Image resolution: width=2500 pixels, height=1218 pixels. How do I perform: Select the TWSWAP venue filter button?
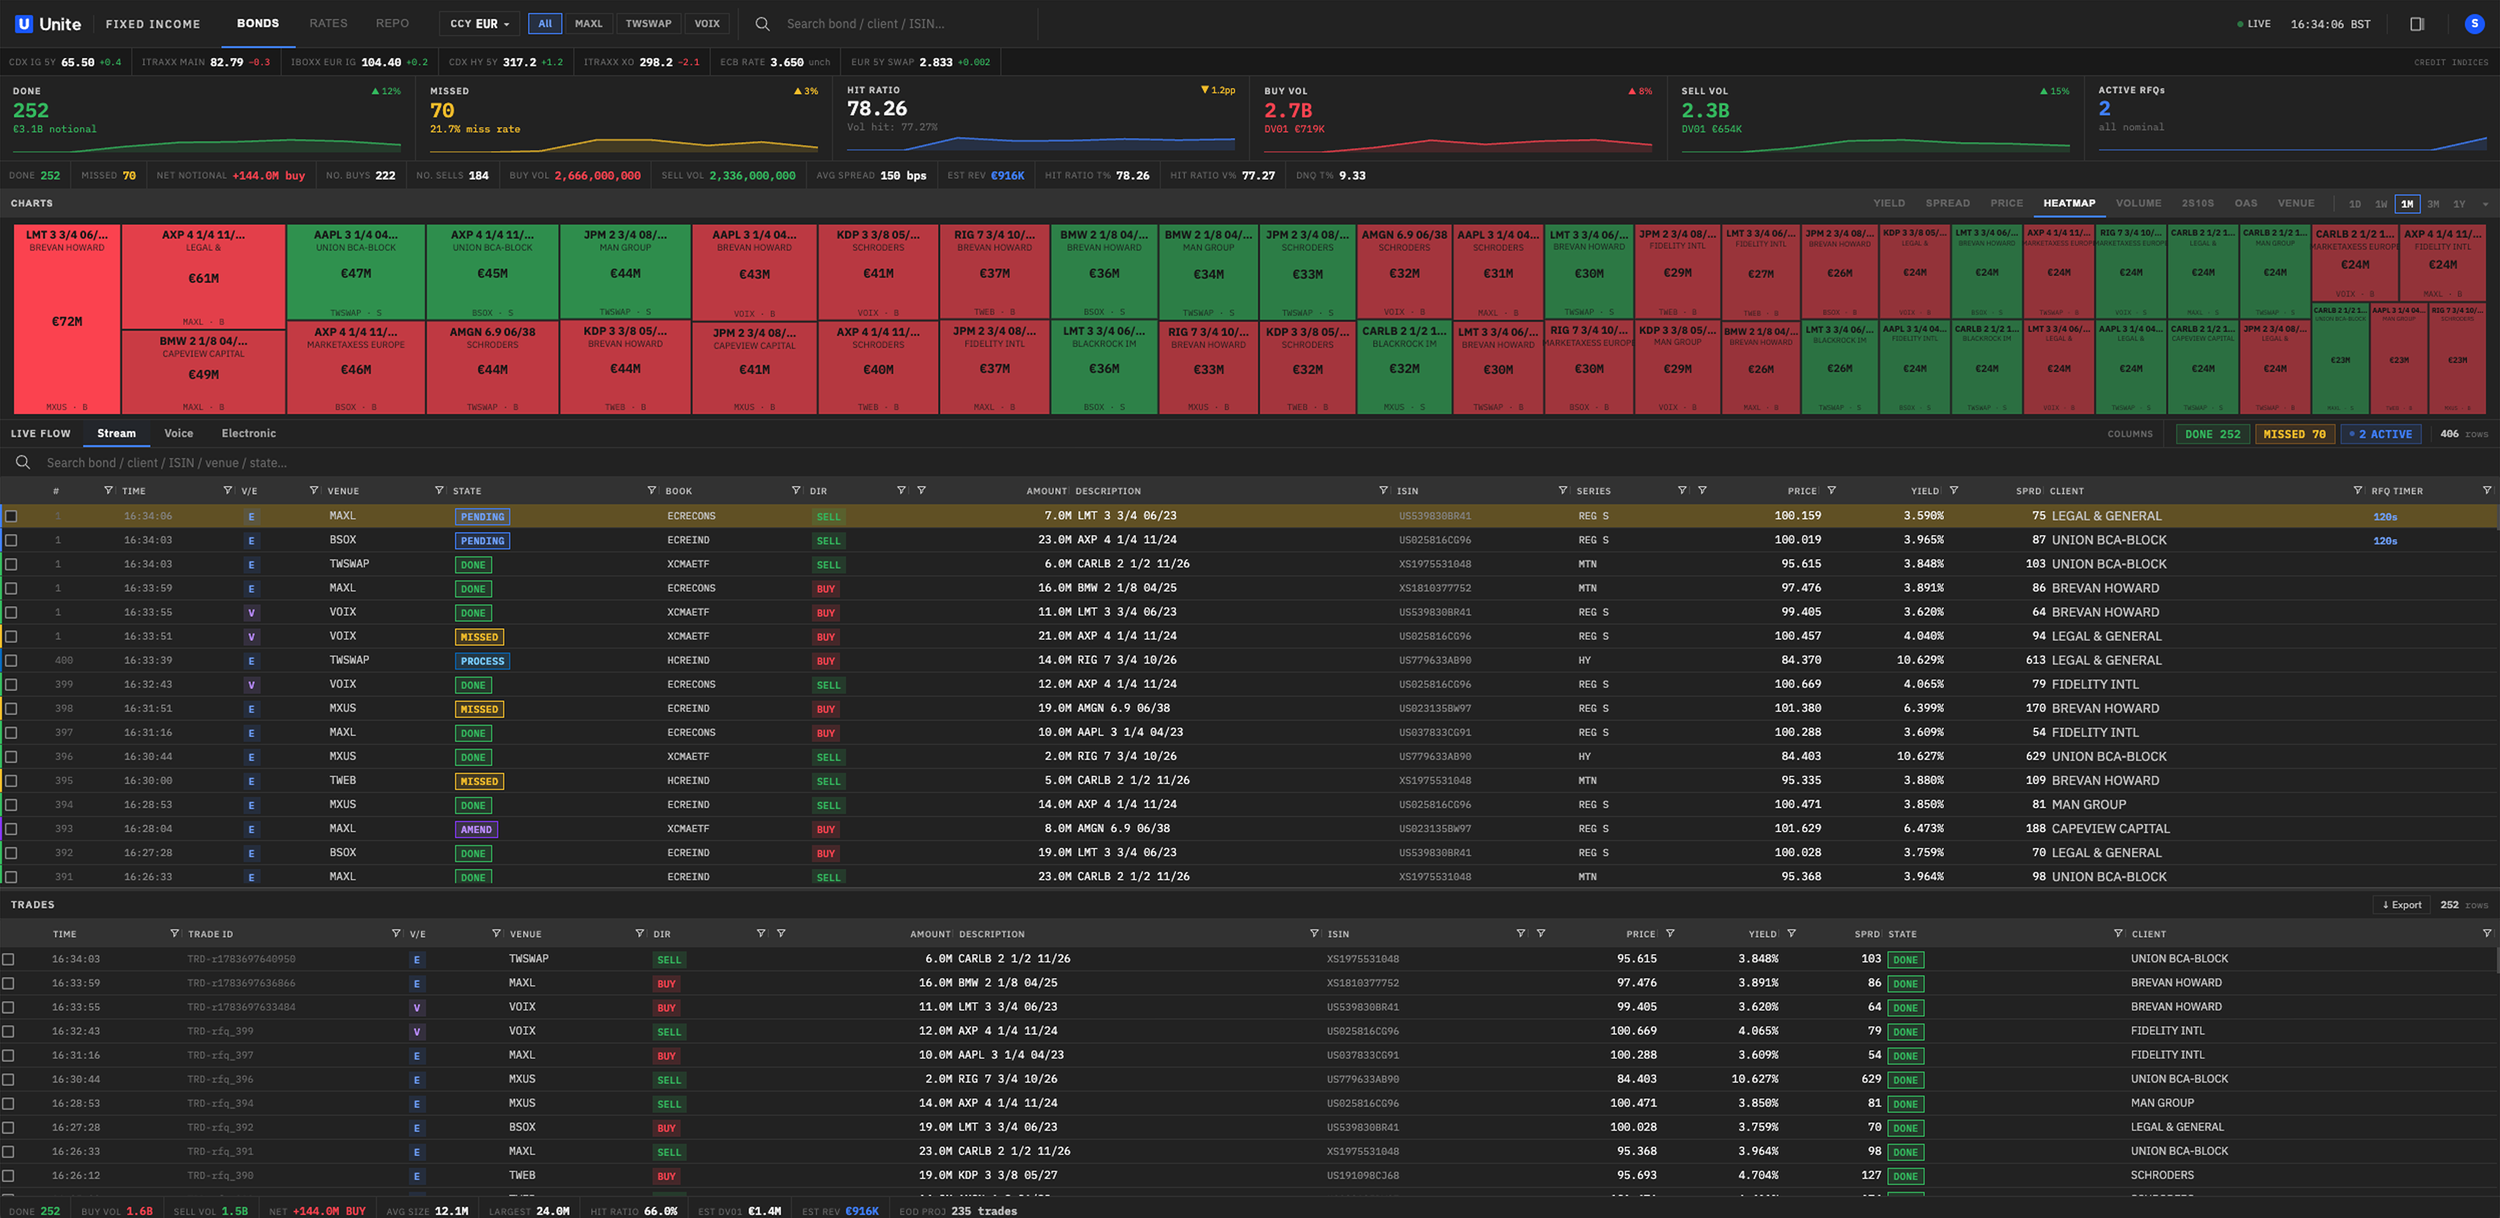point(648,24)
